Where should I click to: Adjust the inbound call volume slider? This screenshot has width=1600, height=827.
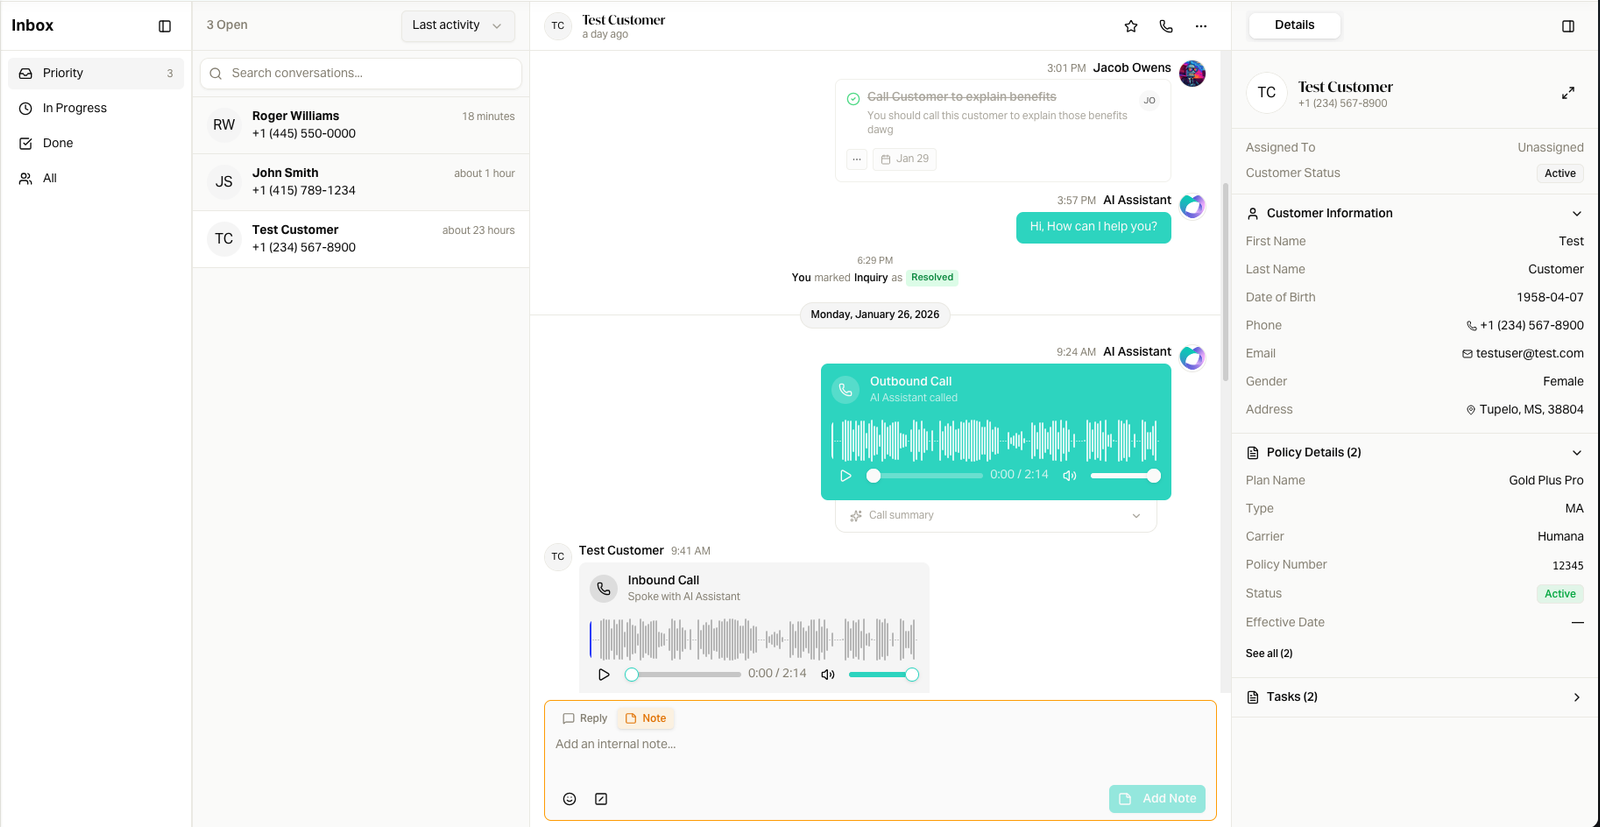[883, 675]
